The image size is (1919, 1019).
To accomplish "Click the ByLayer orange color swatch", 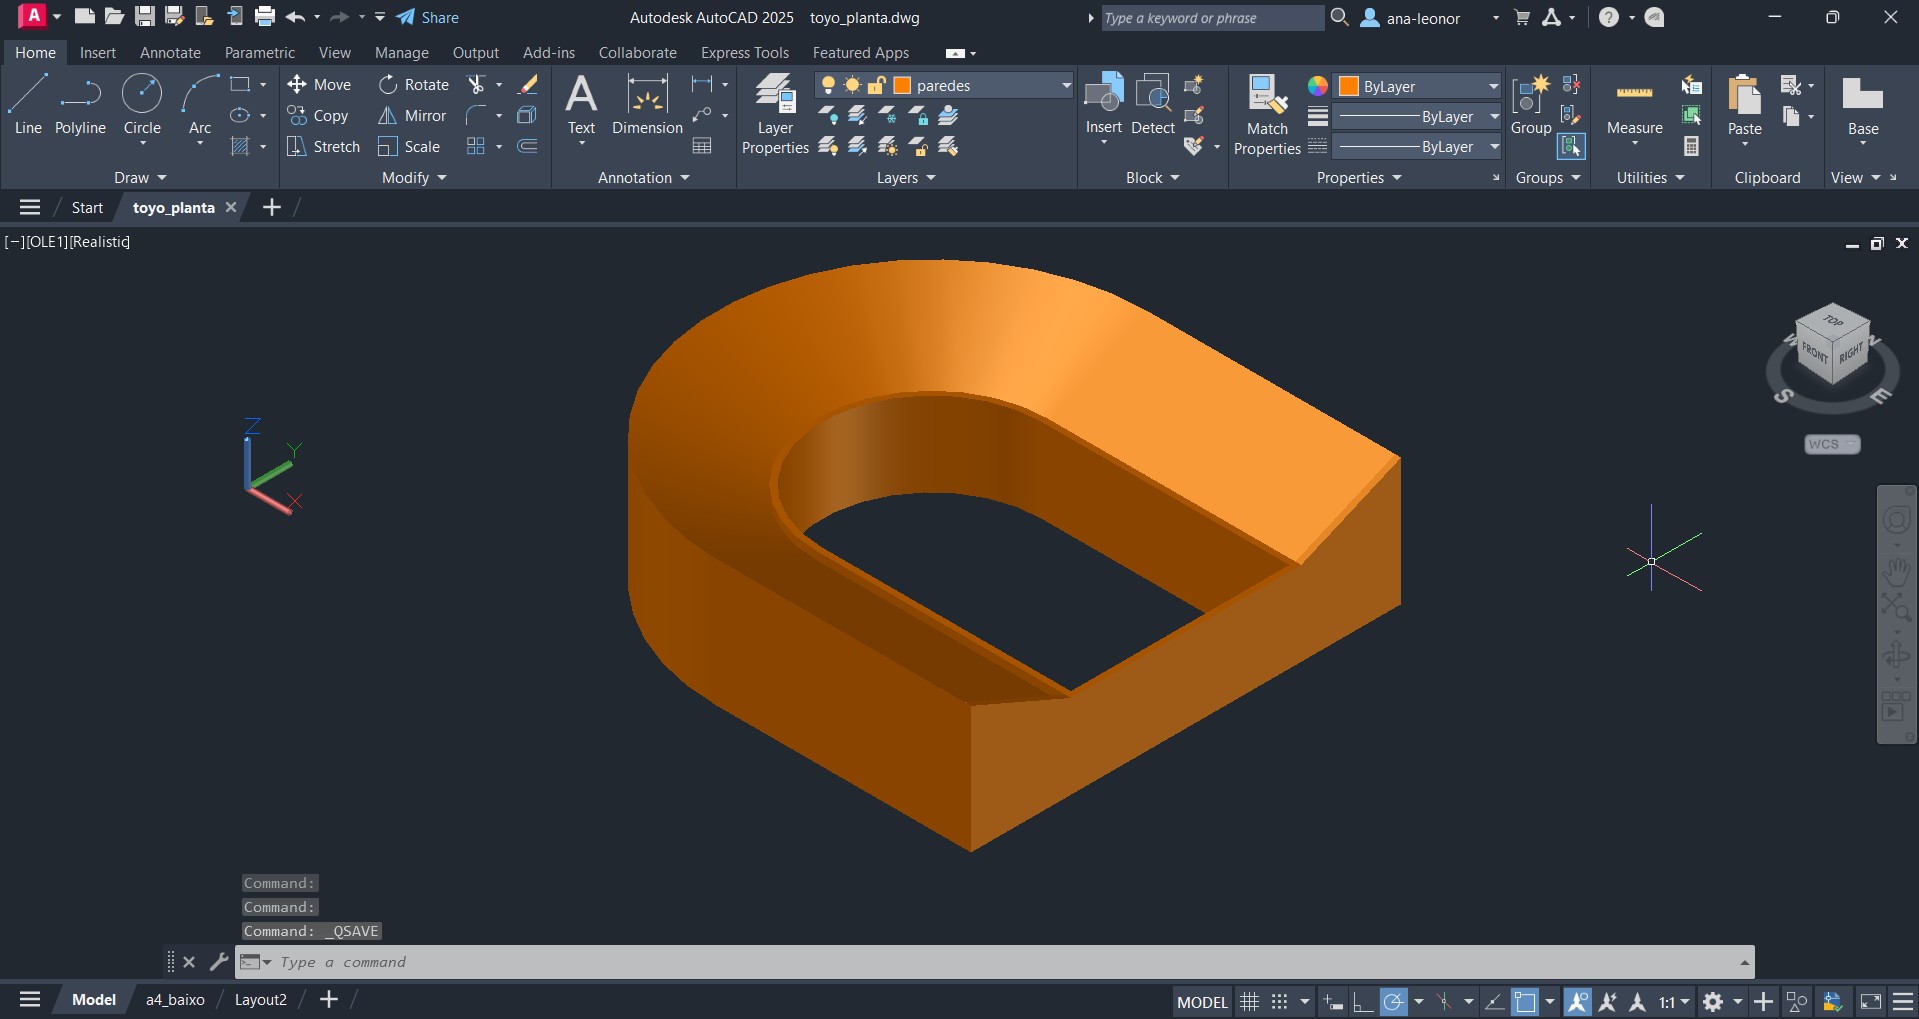I will [x=1349, y=86].
